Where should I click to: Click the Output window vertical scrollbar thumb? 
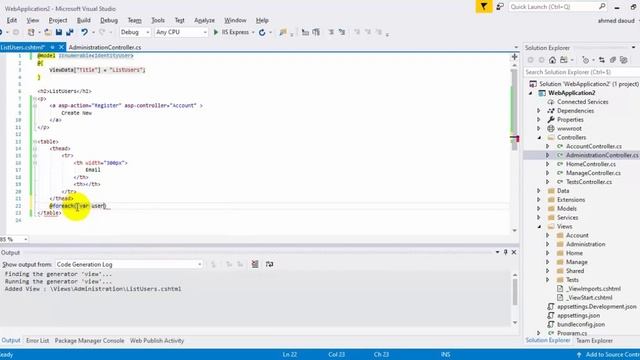[515, 292]
